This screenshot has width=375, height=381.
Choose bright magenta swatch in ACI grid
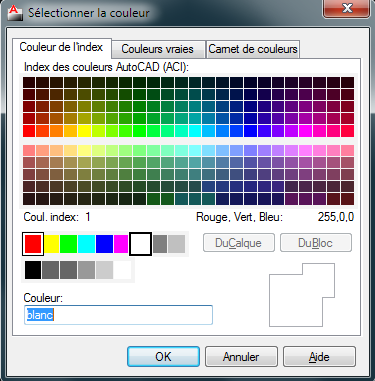tap(305, 131)
